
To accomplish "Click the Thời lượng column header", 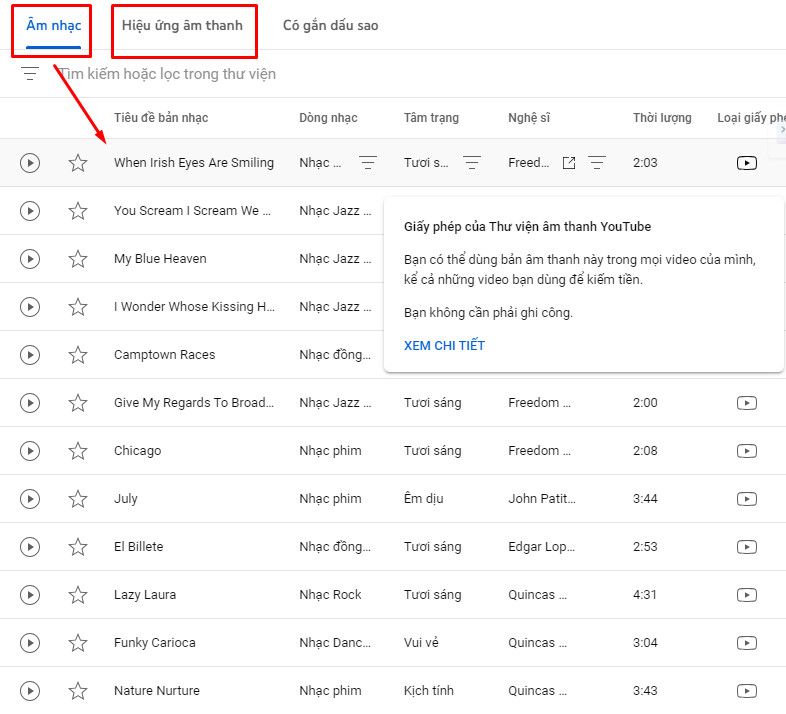I will (661, 118).
